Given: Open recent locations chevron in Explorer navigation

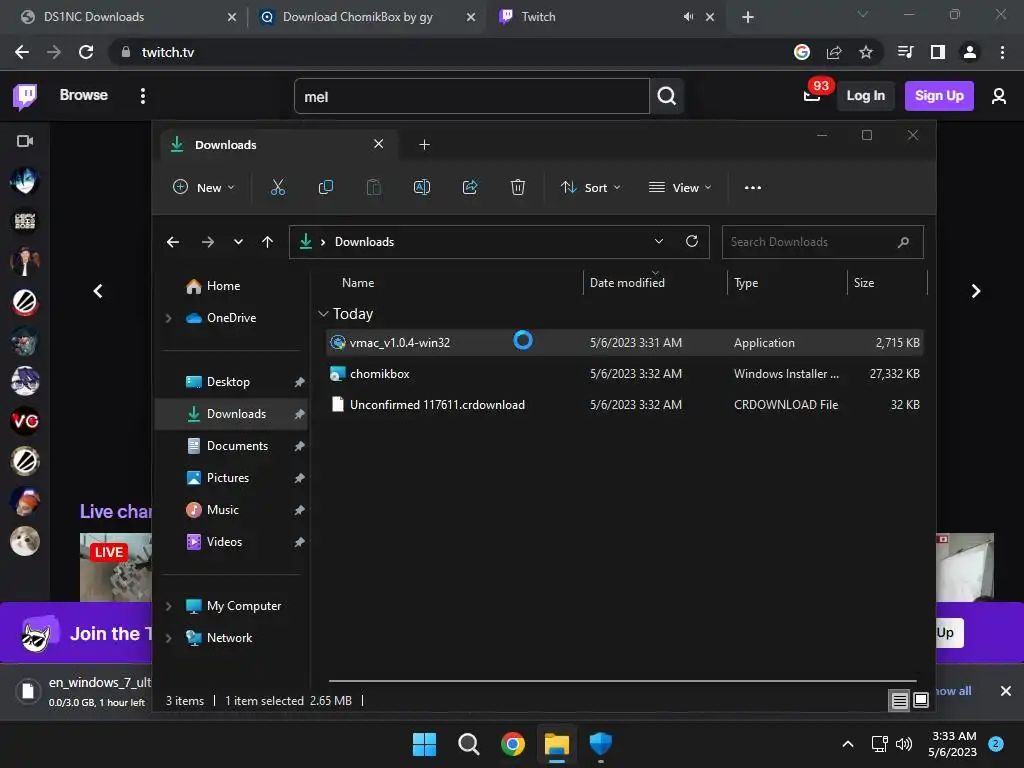Looking at the screenshot, I should [238, 242].
